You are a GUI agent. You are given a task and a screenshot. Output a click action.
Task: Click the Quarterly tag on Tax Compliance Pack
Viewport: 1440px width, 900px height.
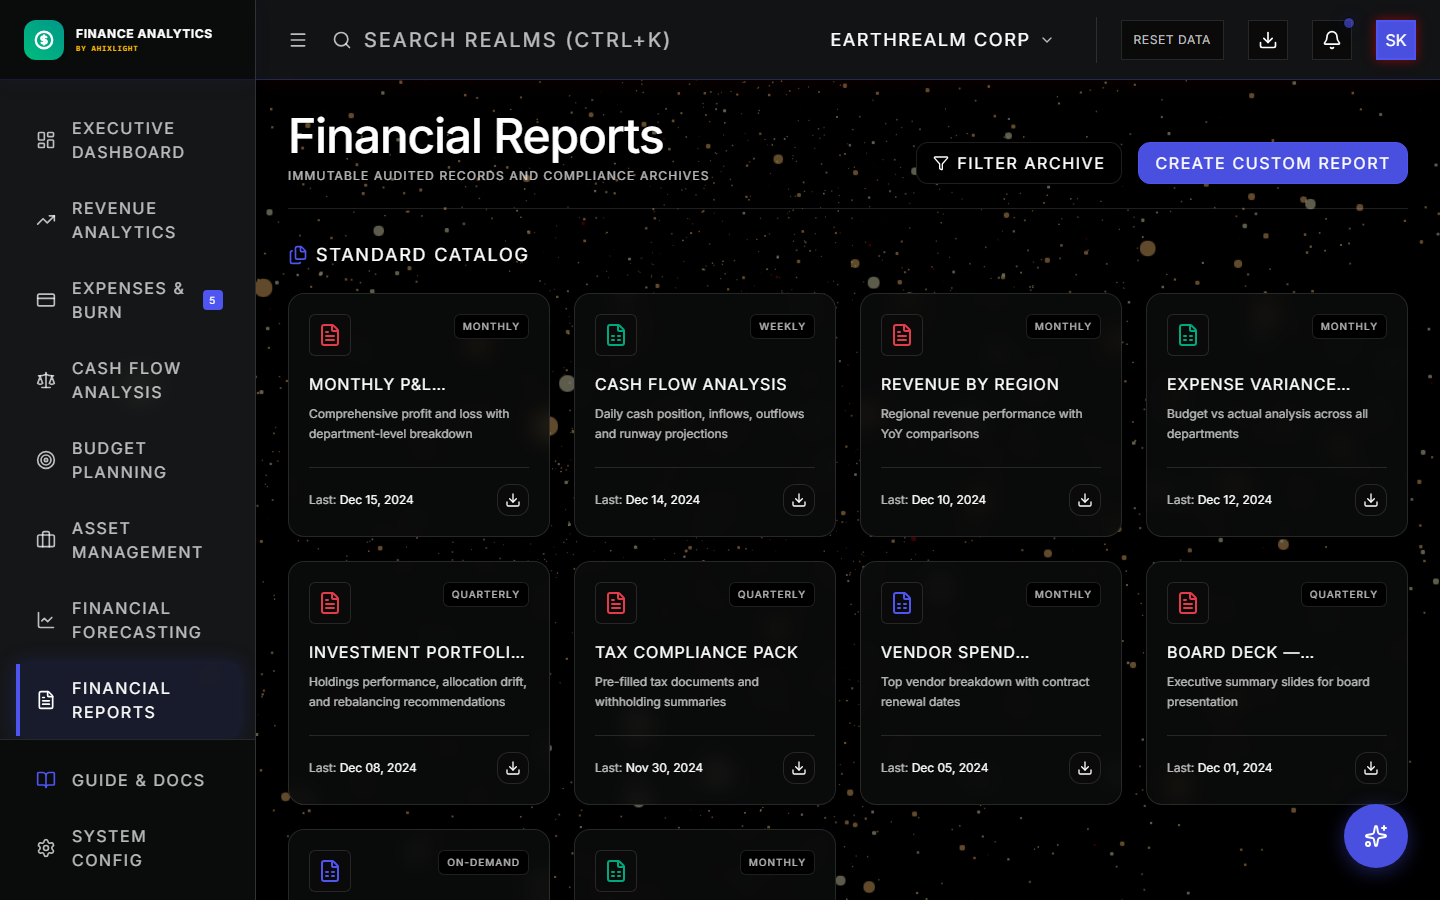click(771, 595)
